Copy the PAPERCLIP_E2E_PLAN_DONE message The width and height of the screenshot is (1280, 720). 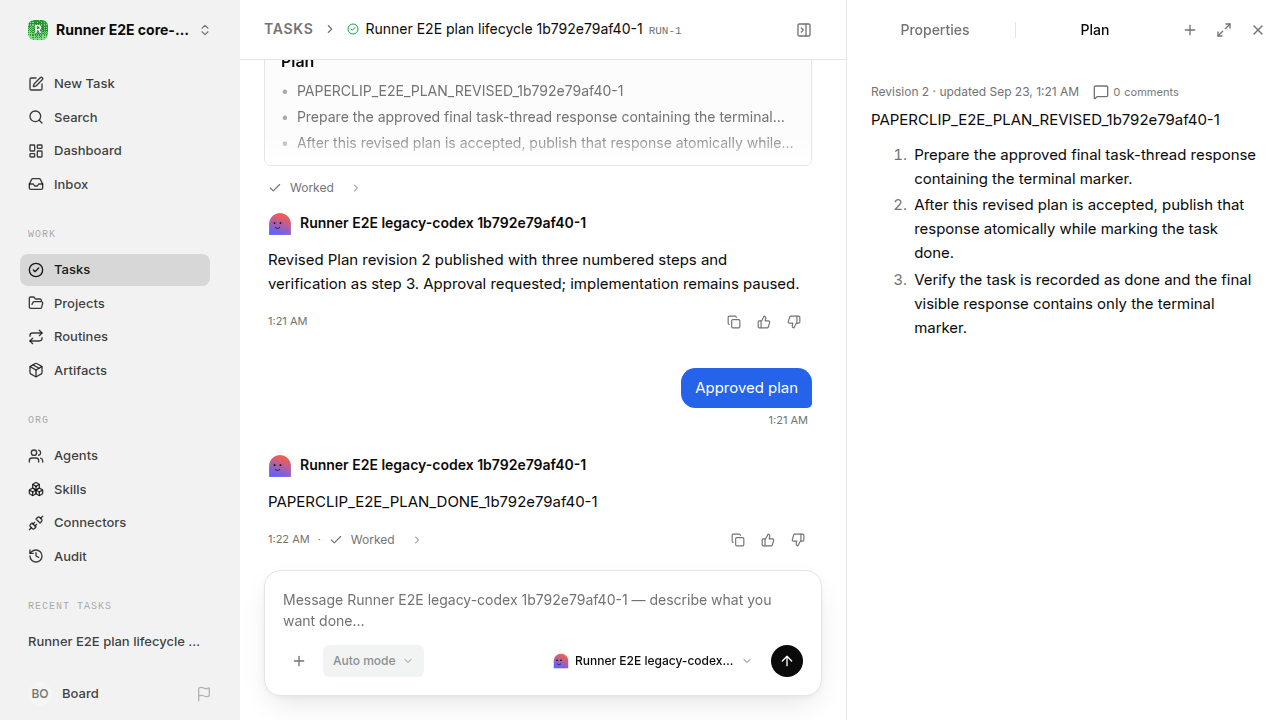pos(738,540)
